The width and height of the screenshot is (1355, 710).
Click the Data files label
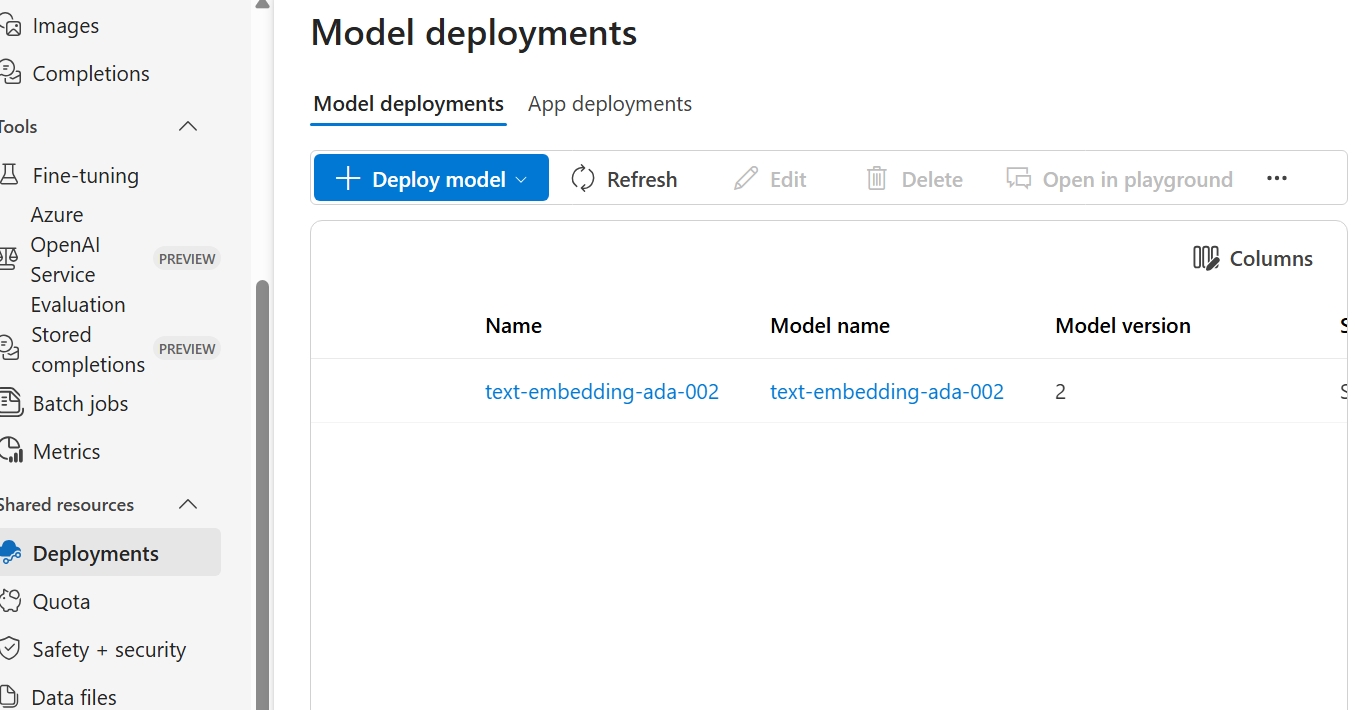74,698
